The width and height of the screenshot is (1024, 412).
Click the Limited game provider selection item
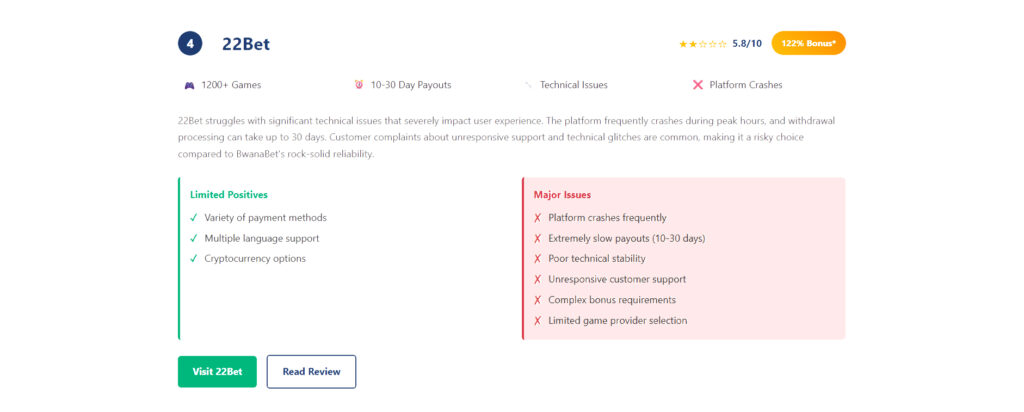(617, 321)
